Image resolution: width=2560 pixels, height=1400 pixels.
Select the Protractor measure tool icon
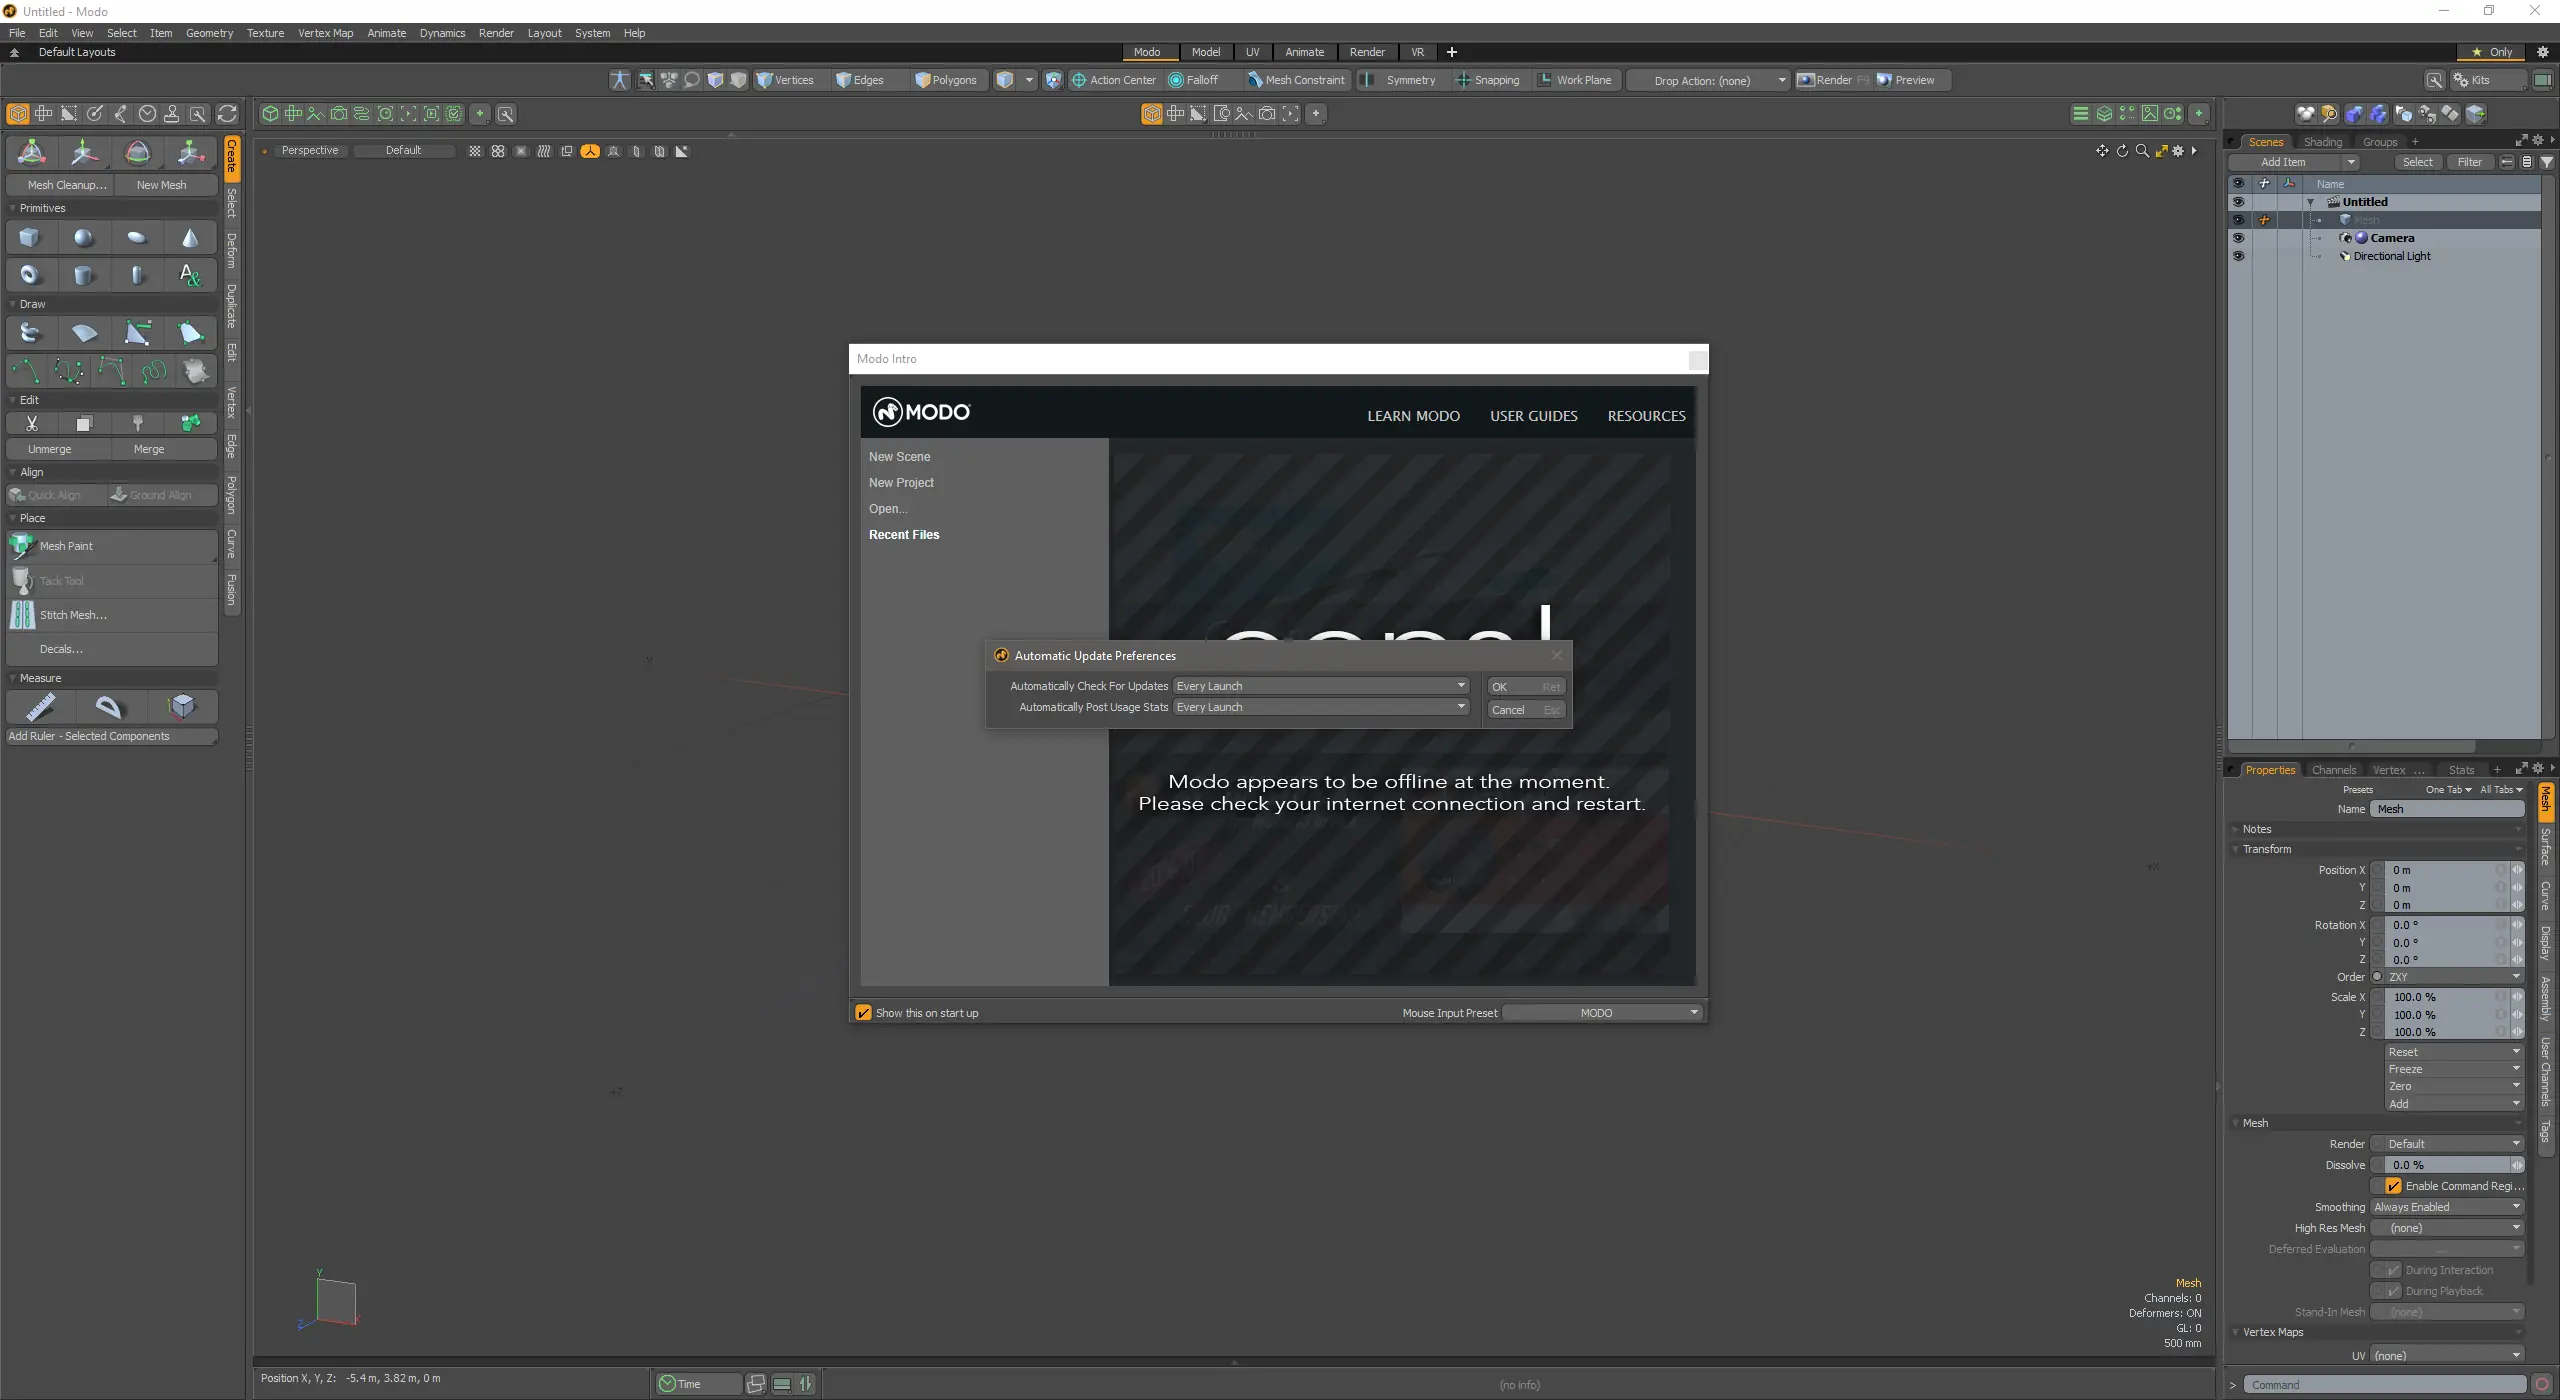(108, 708)
